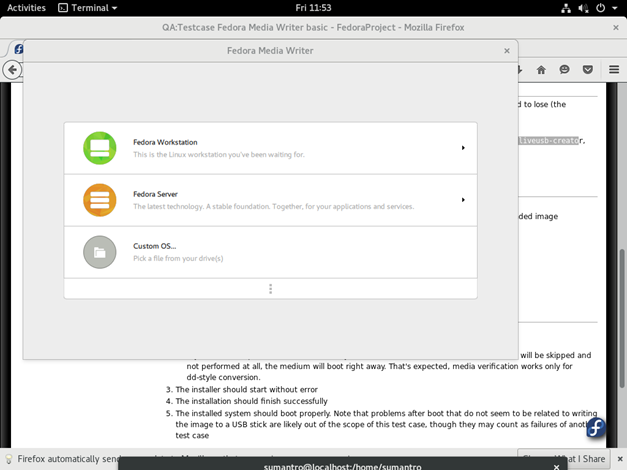Screen dimensions: 627x470
Task: Open Firefox home page icon
Action: [x=541, y=70]
